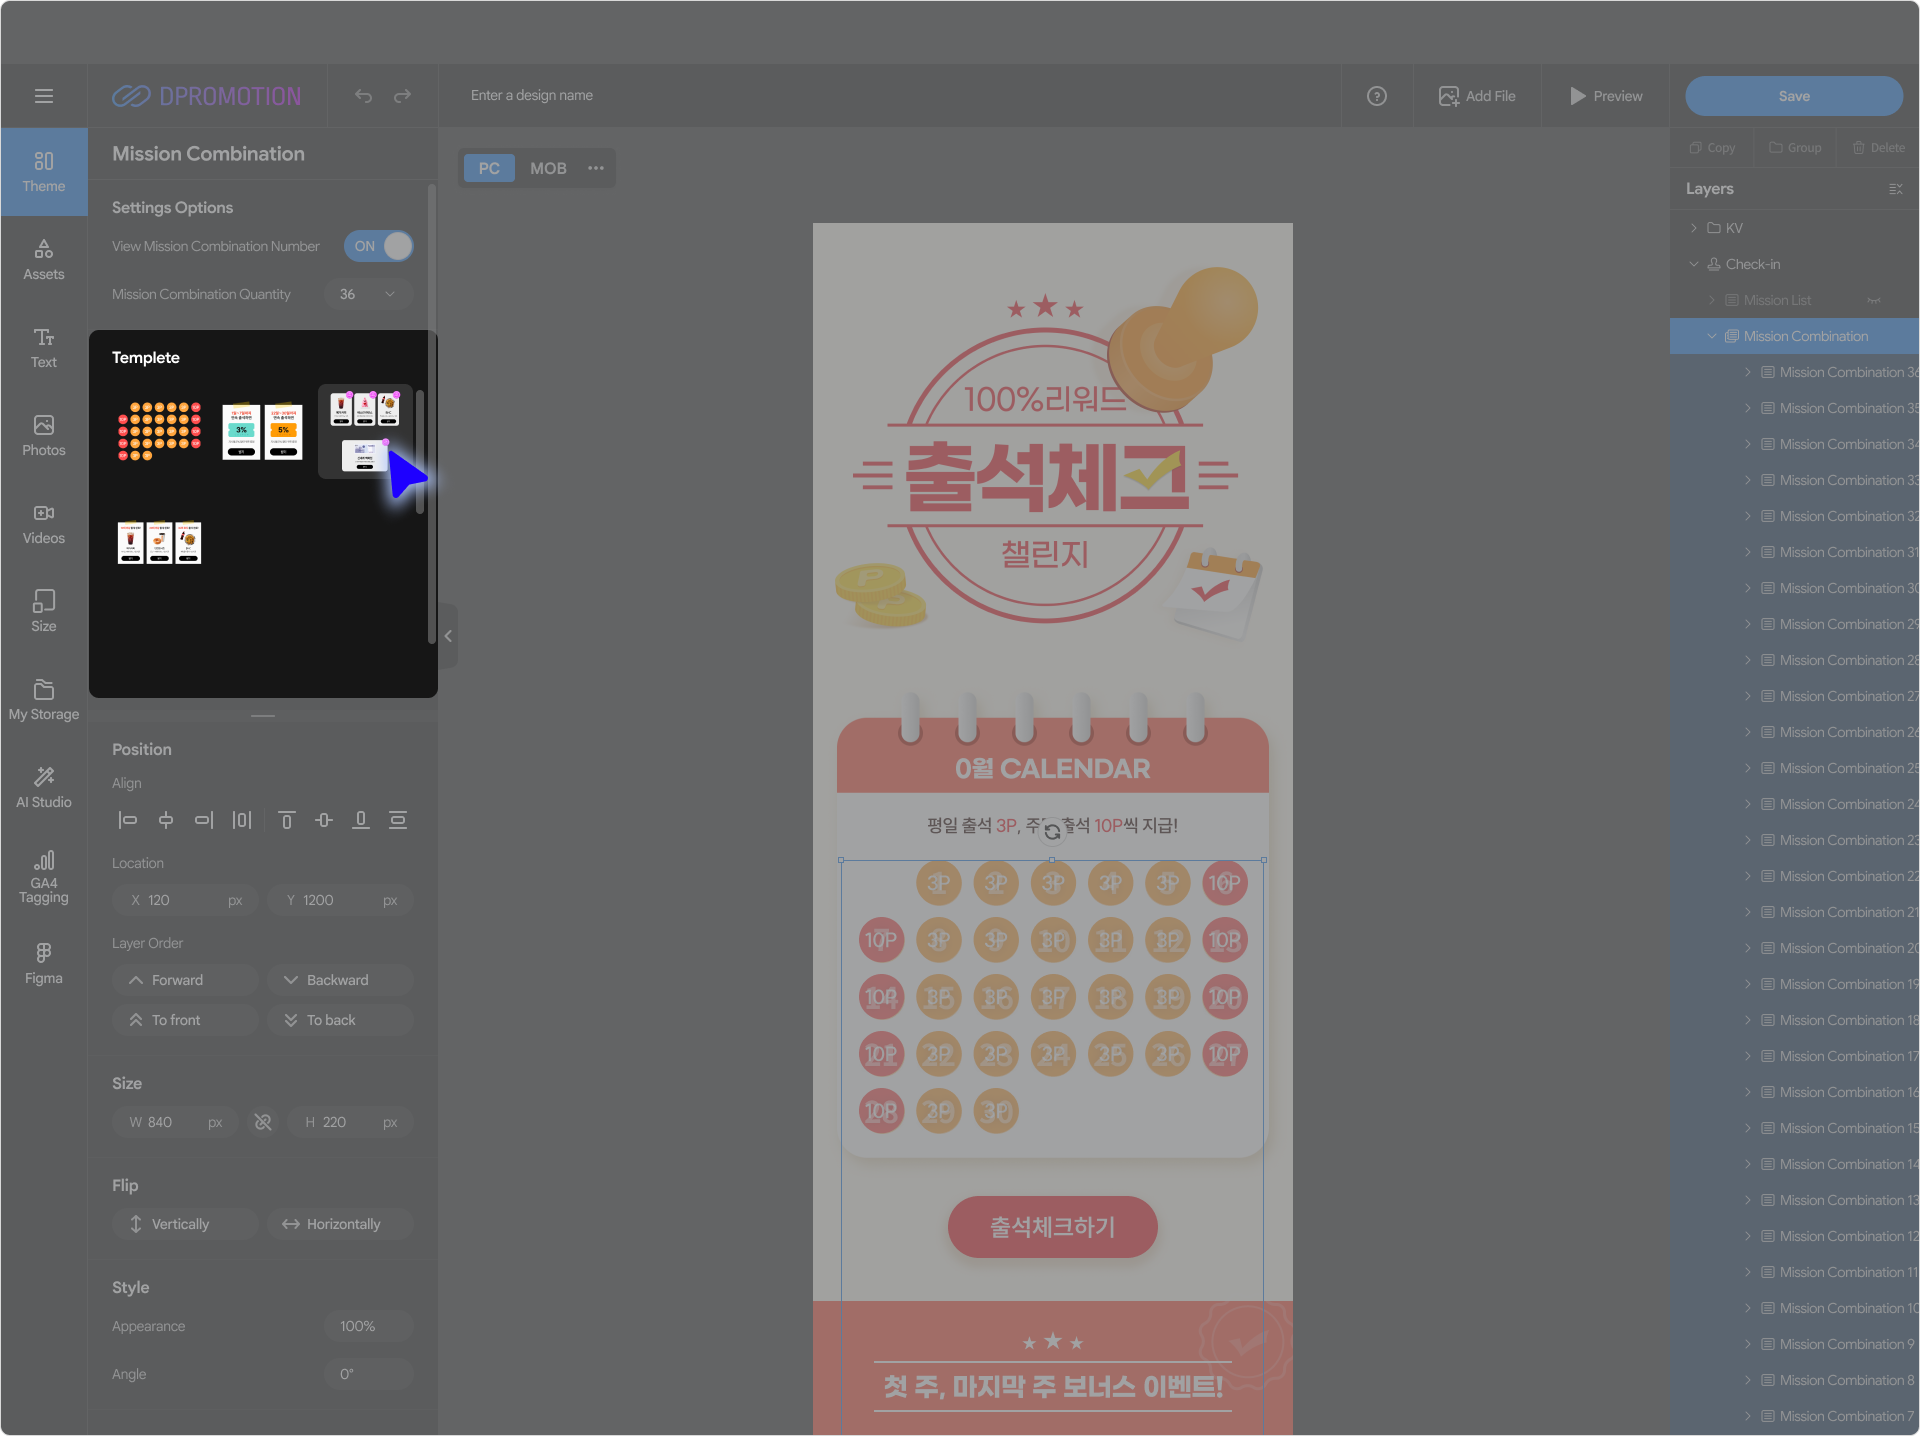Screen dimensions: 1920x1436
Task: Open the Size sidebar section
Action: coord(44,612)
